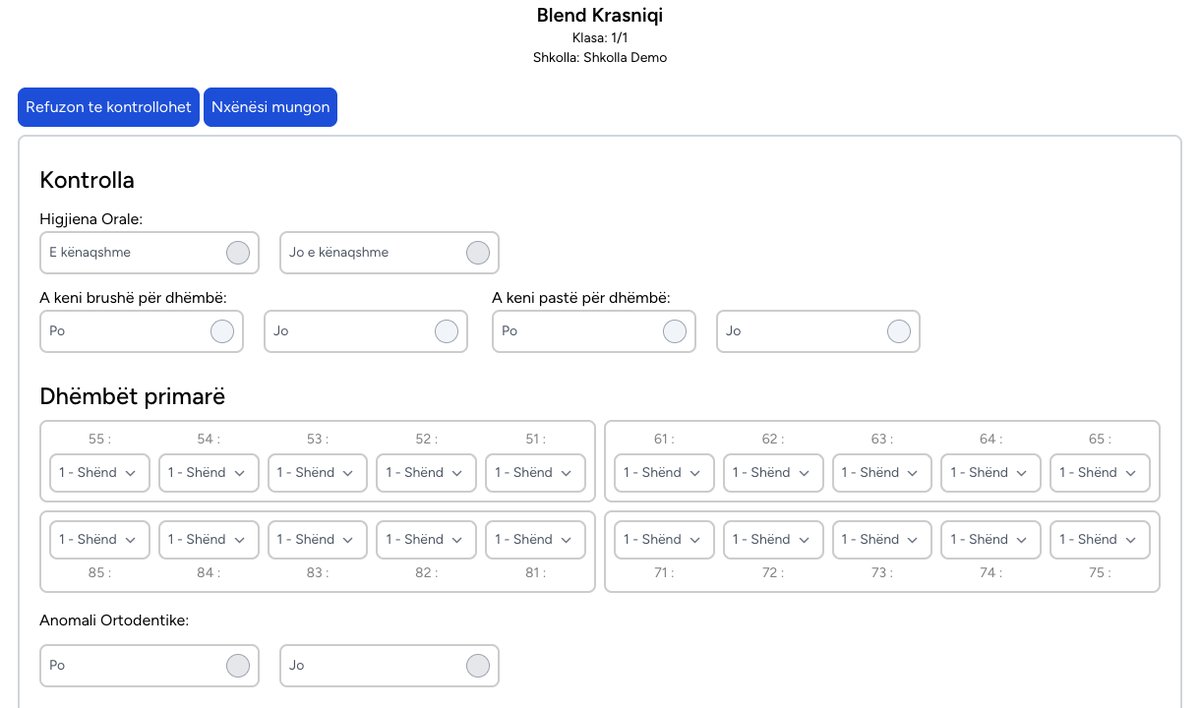Open the tooth 62 status dropdown
The image size is (1200, 708).
click(x=774, y=473)
